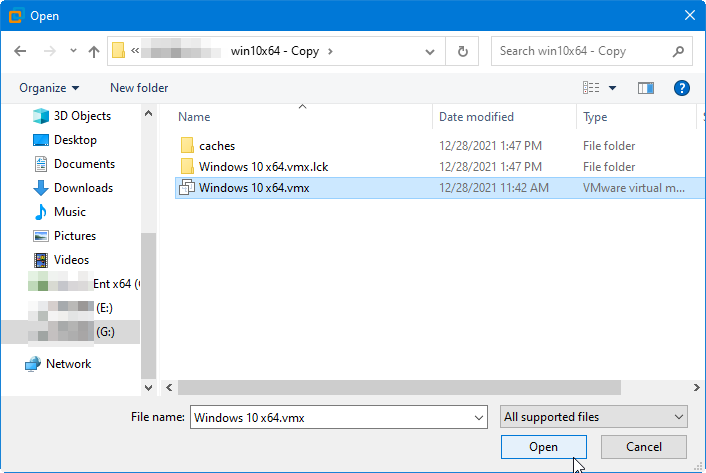Viewport: 706px width, 473px height.
Task: Click win10x64 - Copy breadcrumb
Action: [275, 51]
